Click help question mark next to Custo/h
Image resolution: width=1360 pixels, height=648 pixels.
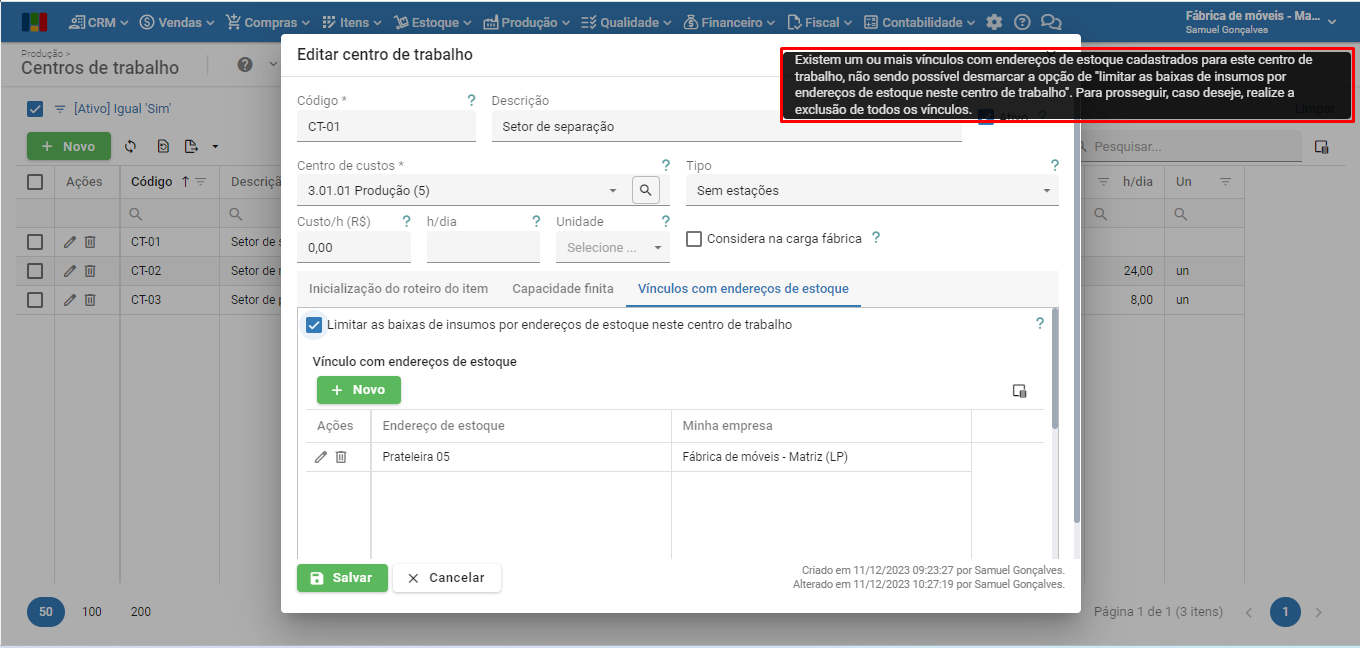click(x=406, y=221)
